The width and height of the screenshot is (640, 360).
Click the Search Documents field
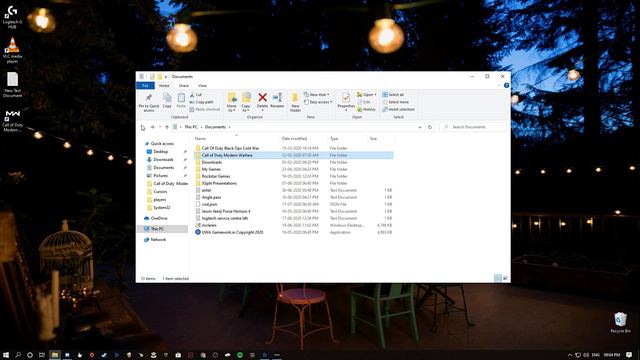(x=473, y=127)
